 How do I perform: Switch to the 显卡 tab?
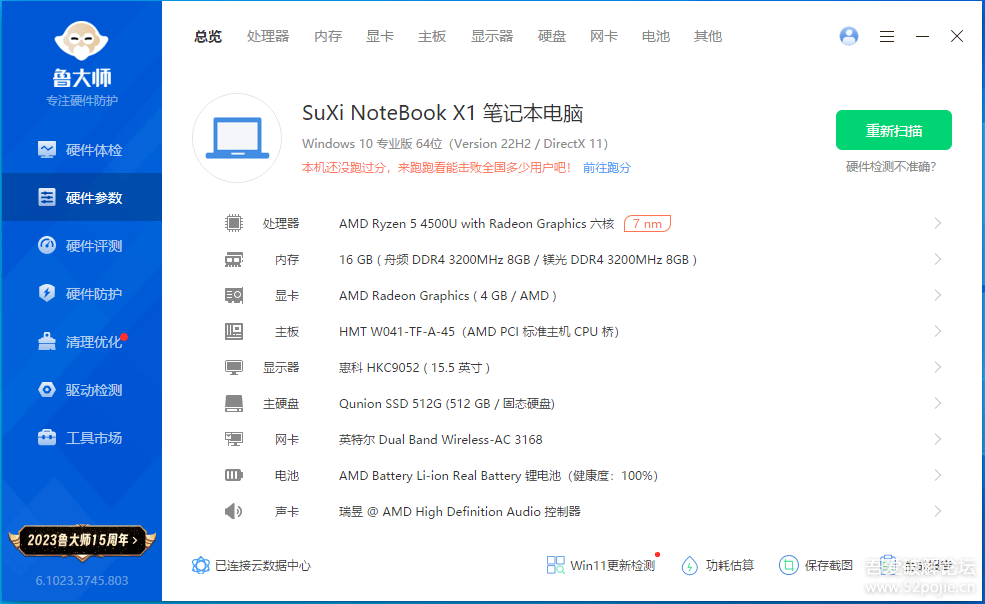point(380,36)
